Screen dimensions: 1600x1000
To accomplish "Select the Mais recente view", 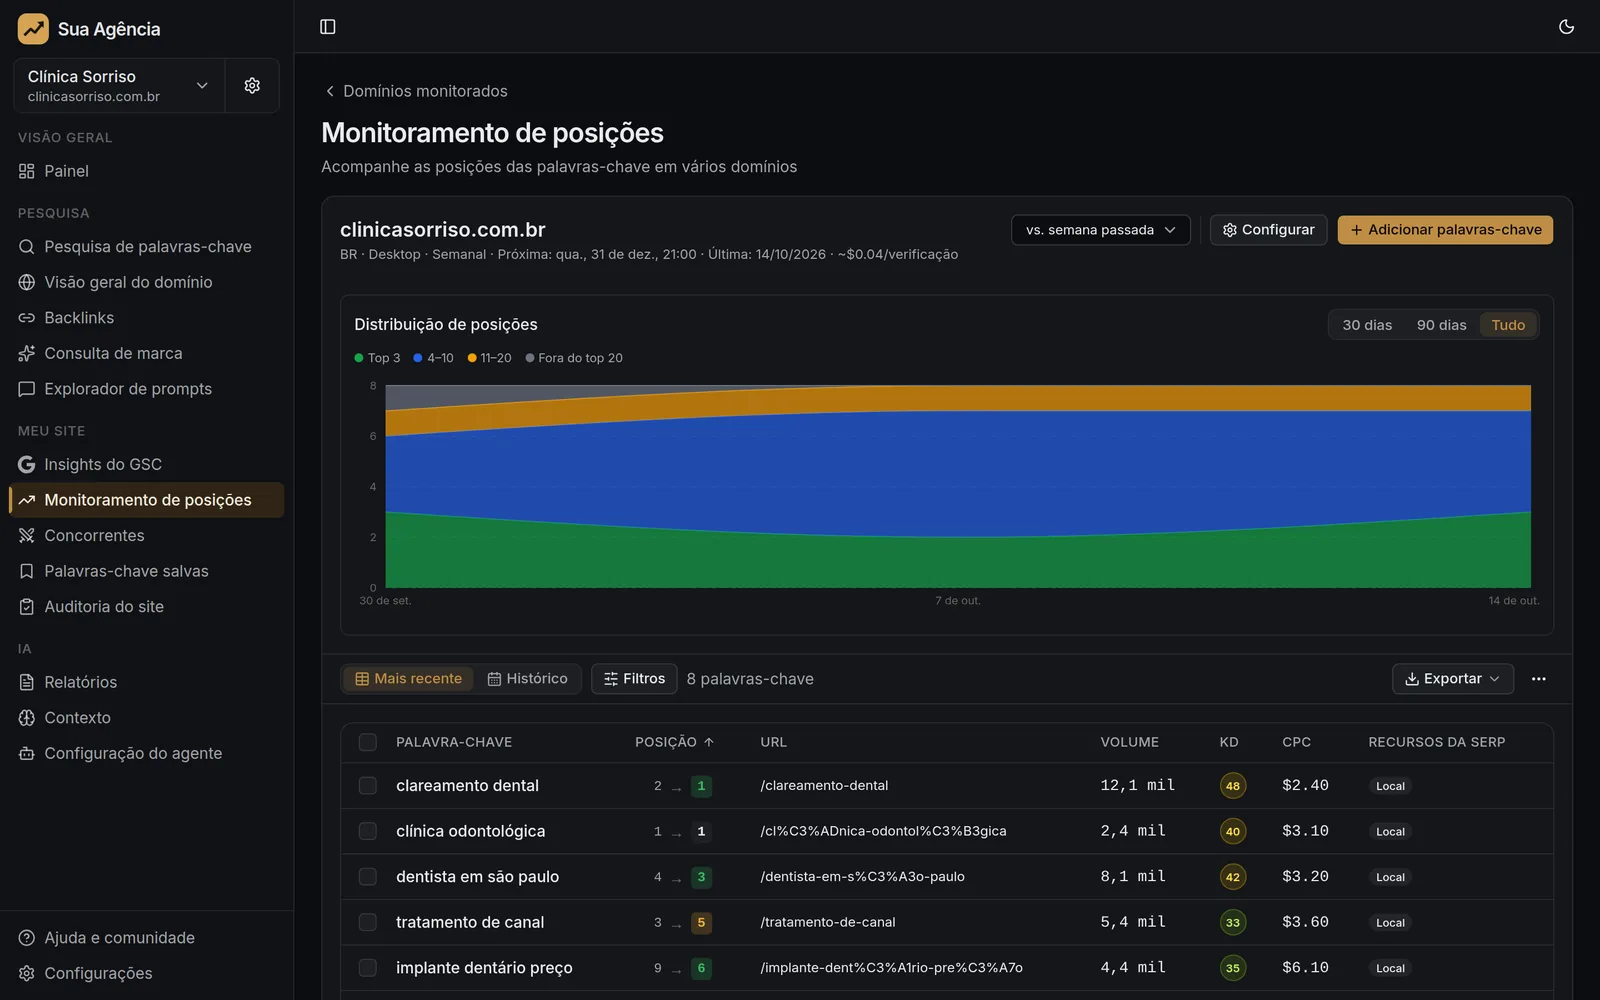I will [x=409, y=679].
